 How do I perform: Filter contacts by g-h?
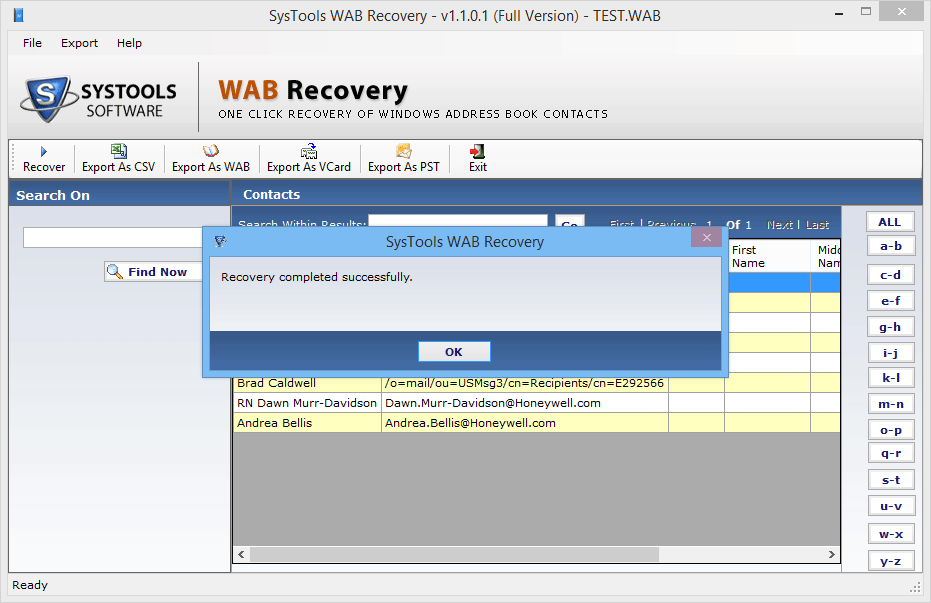tap(891, 327)
